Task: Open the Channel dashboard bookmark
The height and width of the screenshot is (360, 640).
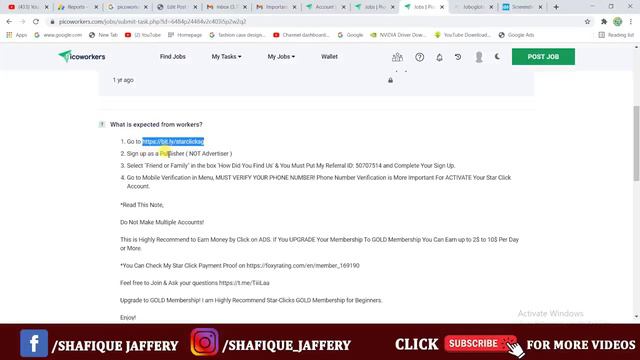Action: [301, 35]
